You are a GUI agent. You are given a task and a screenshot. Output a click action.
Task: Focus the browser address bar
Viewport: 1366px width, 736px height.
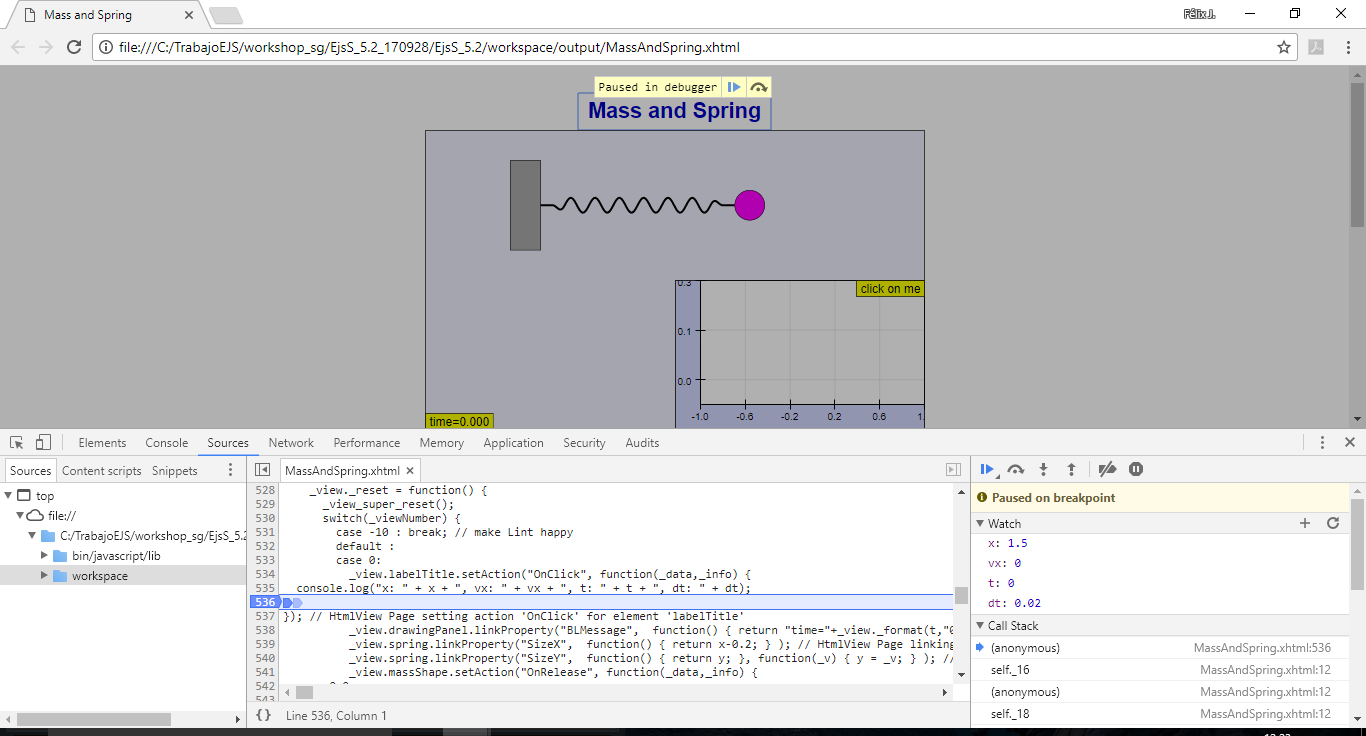pyautogui.click(x=690, y=47)
